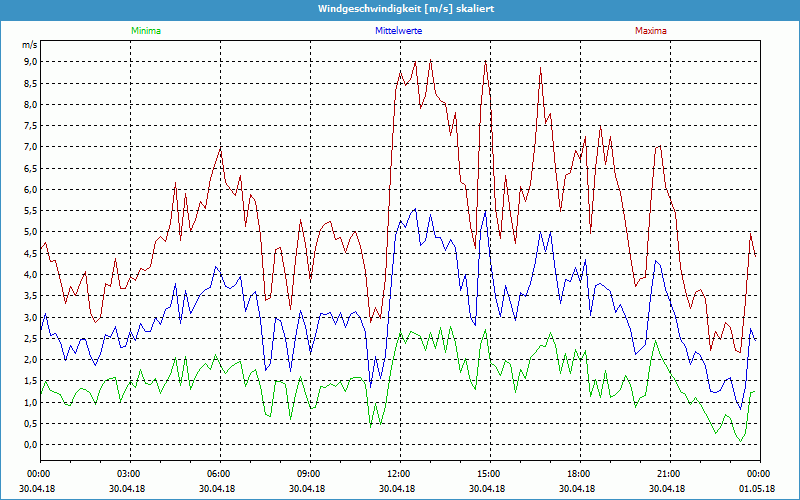Image resolution: width=800 pixels, height=500 pixels.
Task: Click the 18:00 time axis label
Action: pyautogui.click(x=580, y=473)
